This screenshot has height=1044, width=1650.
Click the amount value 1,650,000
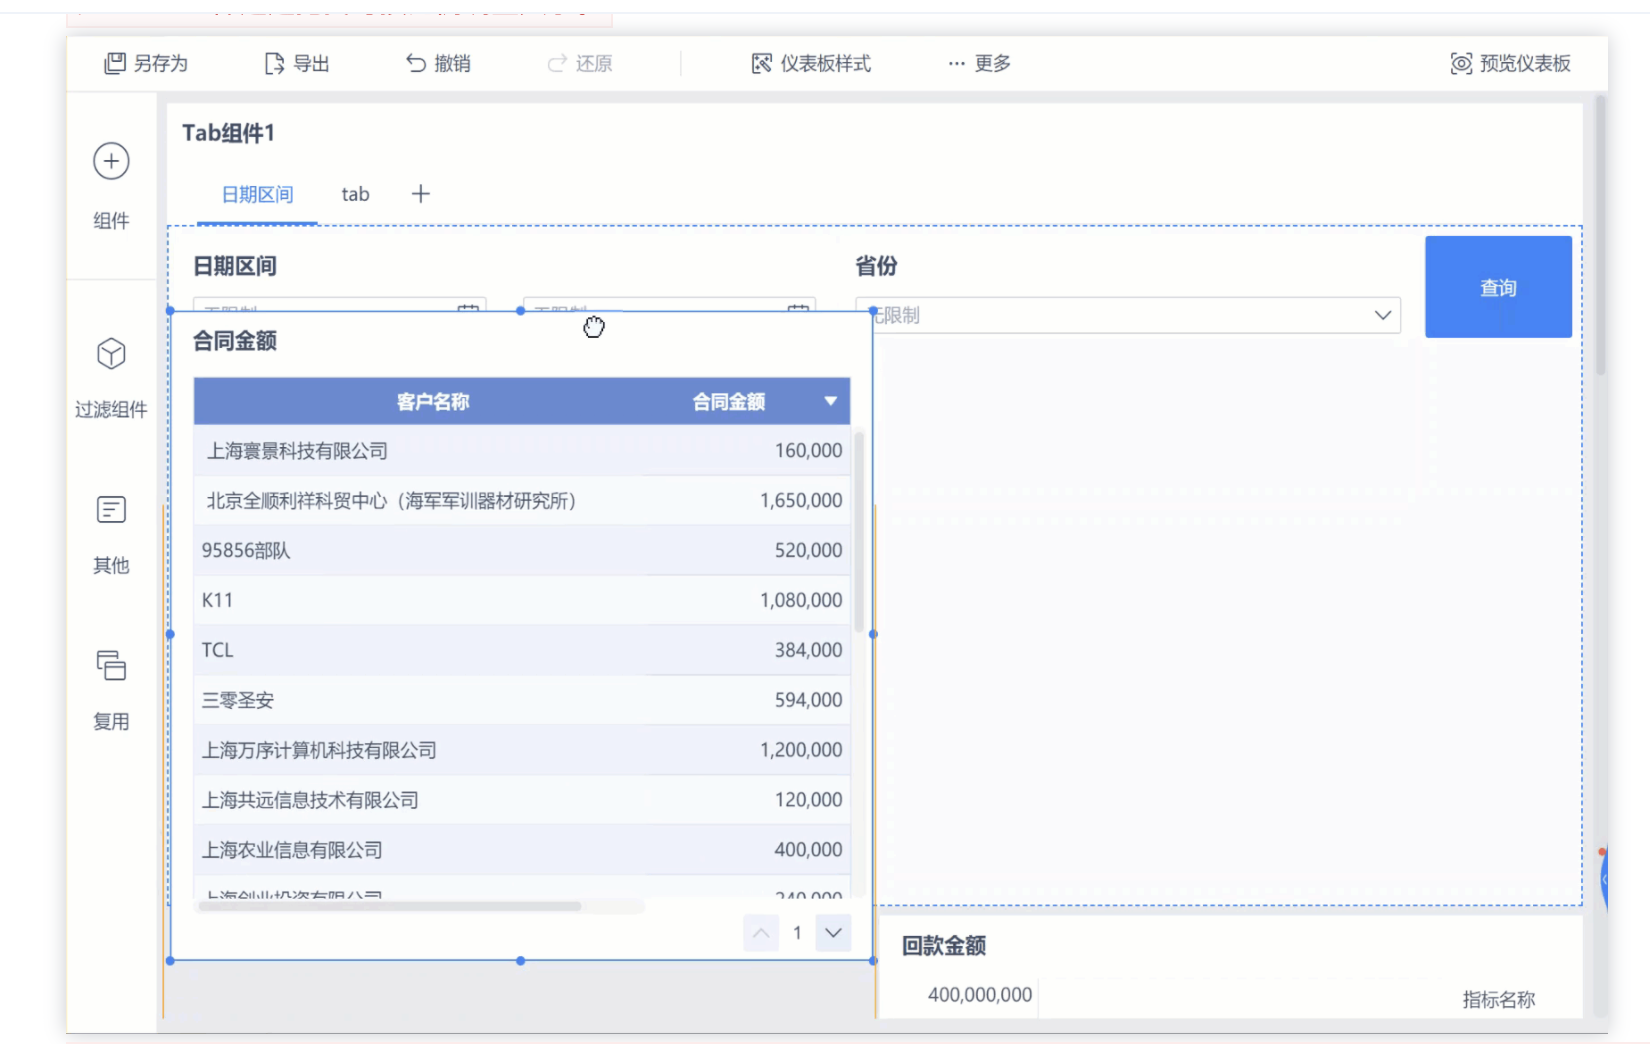[x=801, y=500]
